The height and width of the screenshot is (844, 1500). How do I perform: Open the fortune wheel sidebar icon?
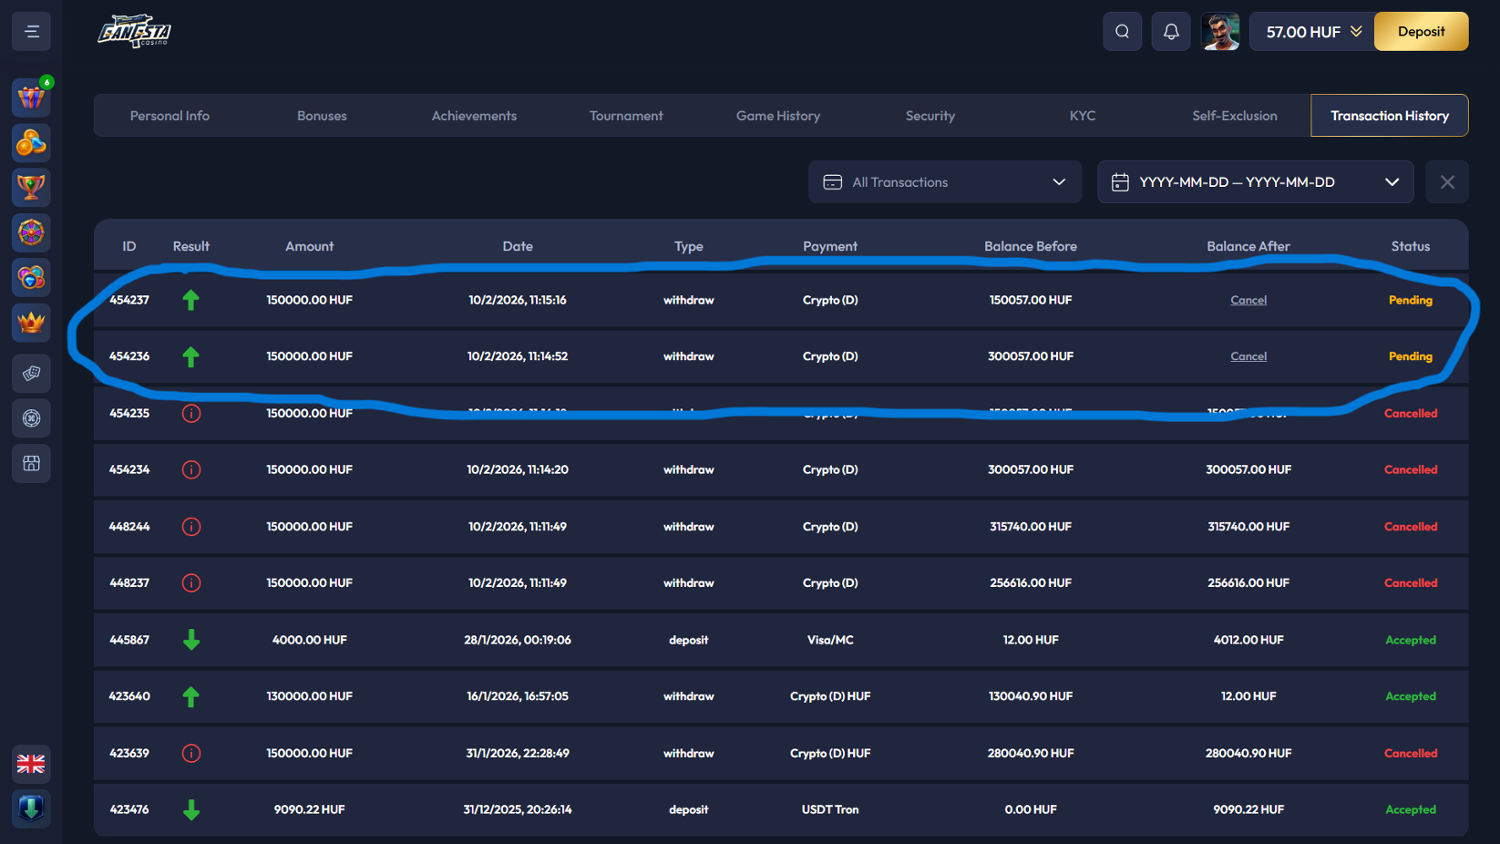[31, 232]
